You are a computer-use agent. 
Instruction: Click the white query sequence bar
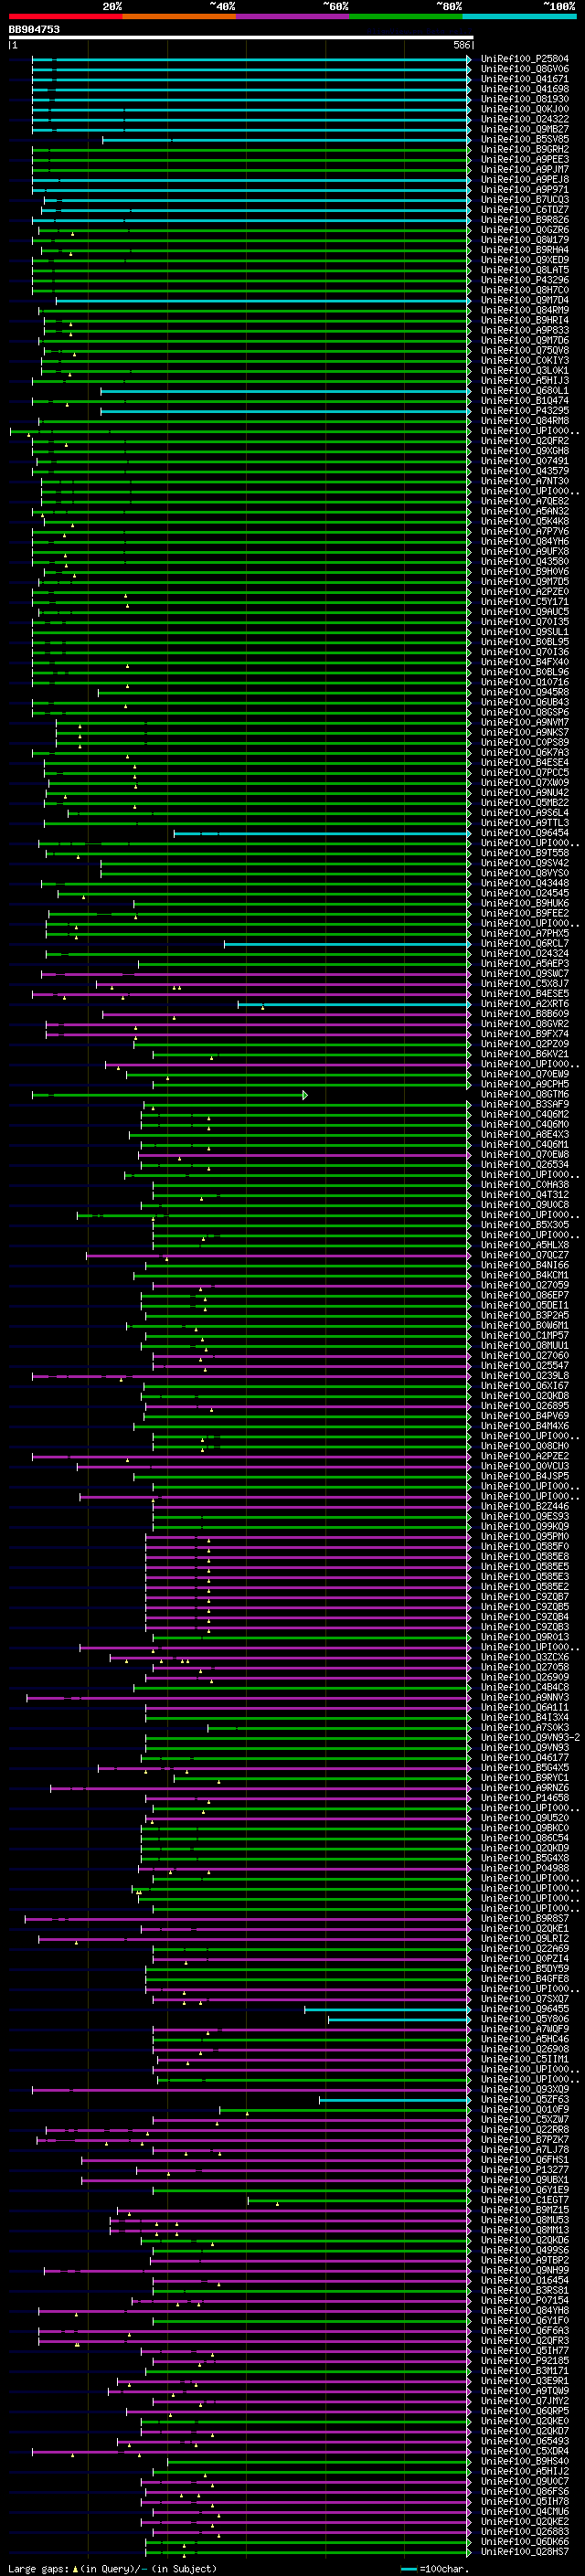coord(240,37)
